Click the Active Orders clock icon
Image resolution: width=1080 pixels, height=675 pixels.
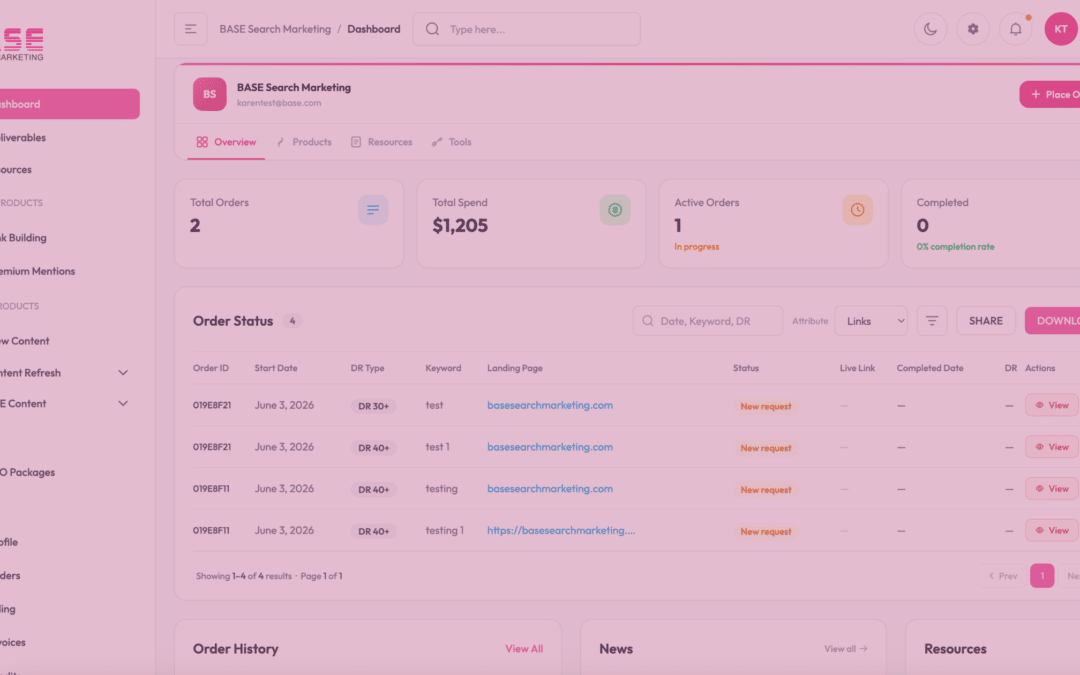858,210
